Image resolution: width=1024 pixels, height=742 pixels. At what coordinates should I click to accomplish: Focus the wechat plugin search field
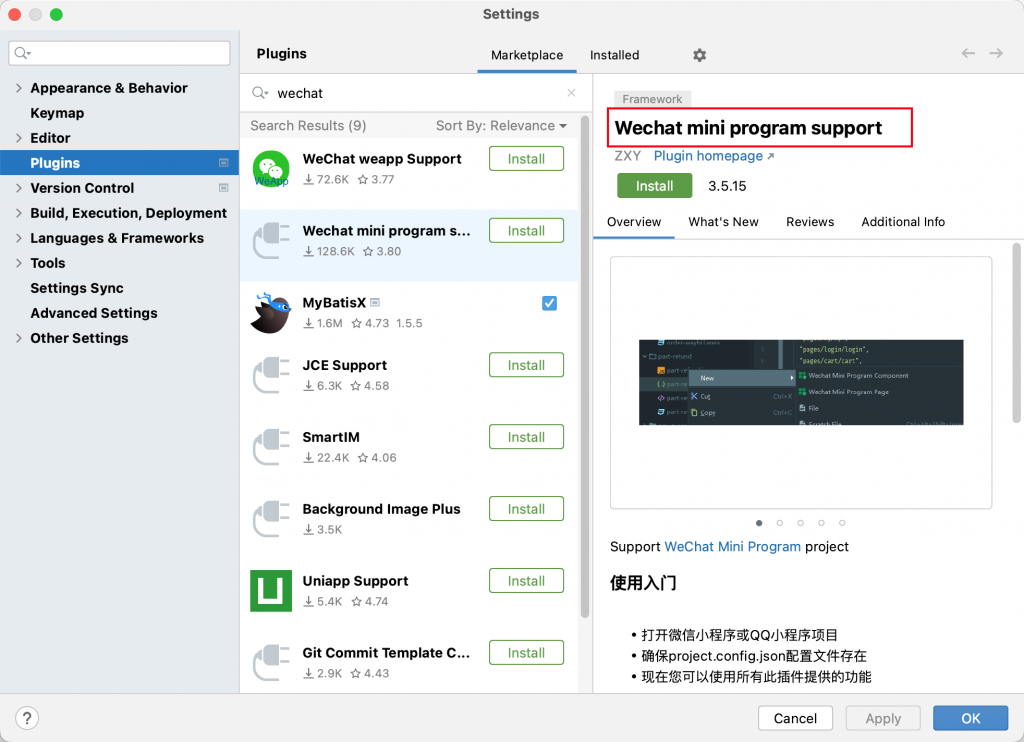417,93
